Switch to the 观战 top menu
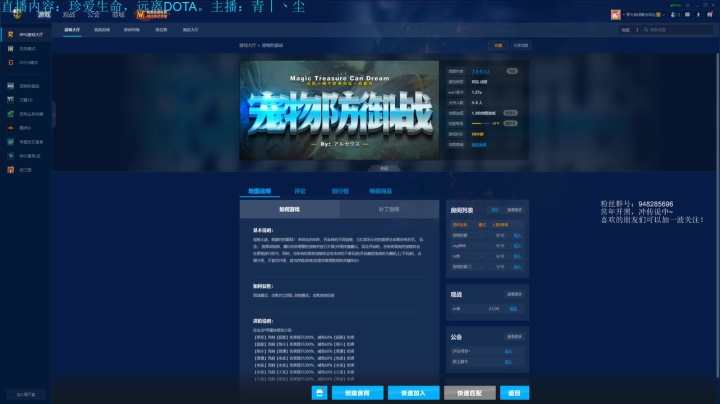 [69, 15]
